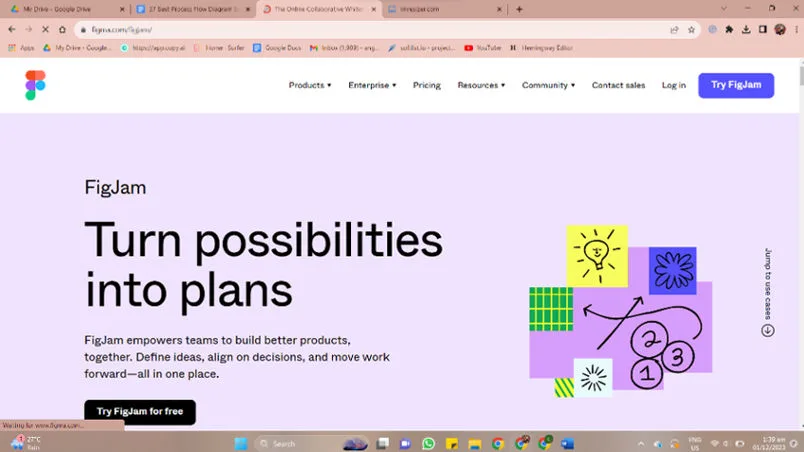
Task: Click the circular arrow under Jump to use cases
Action: (768, 331)
